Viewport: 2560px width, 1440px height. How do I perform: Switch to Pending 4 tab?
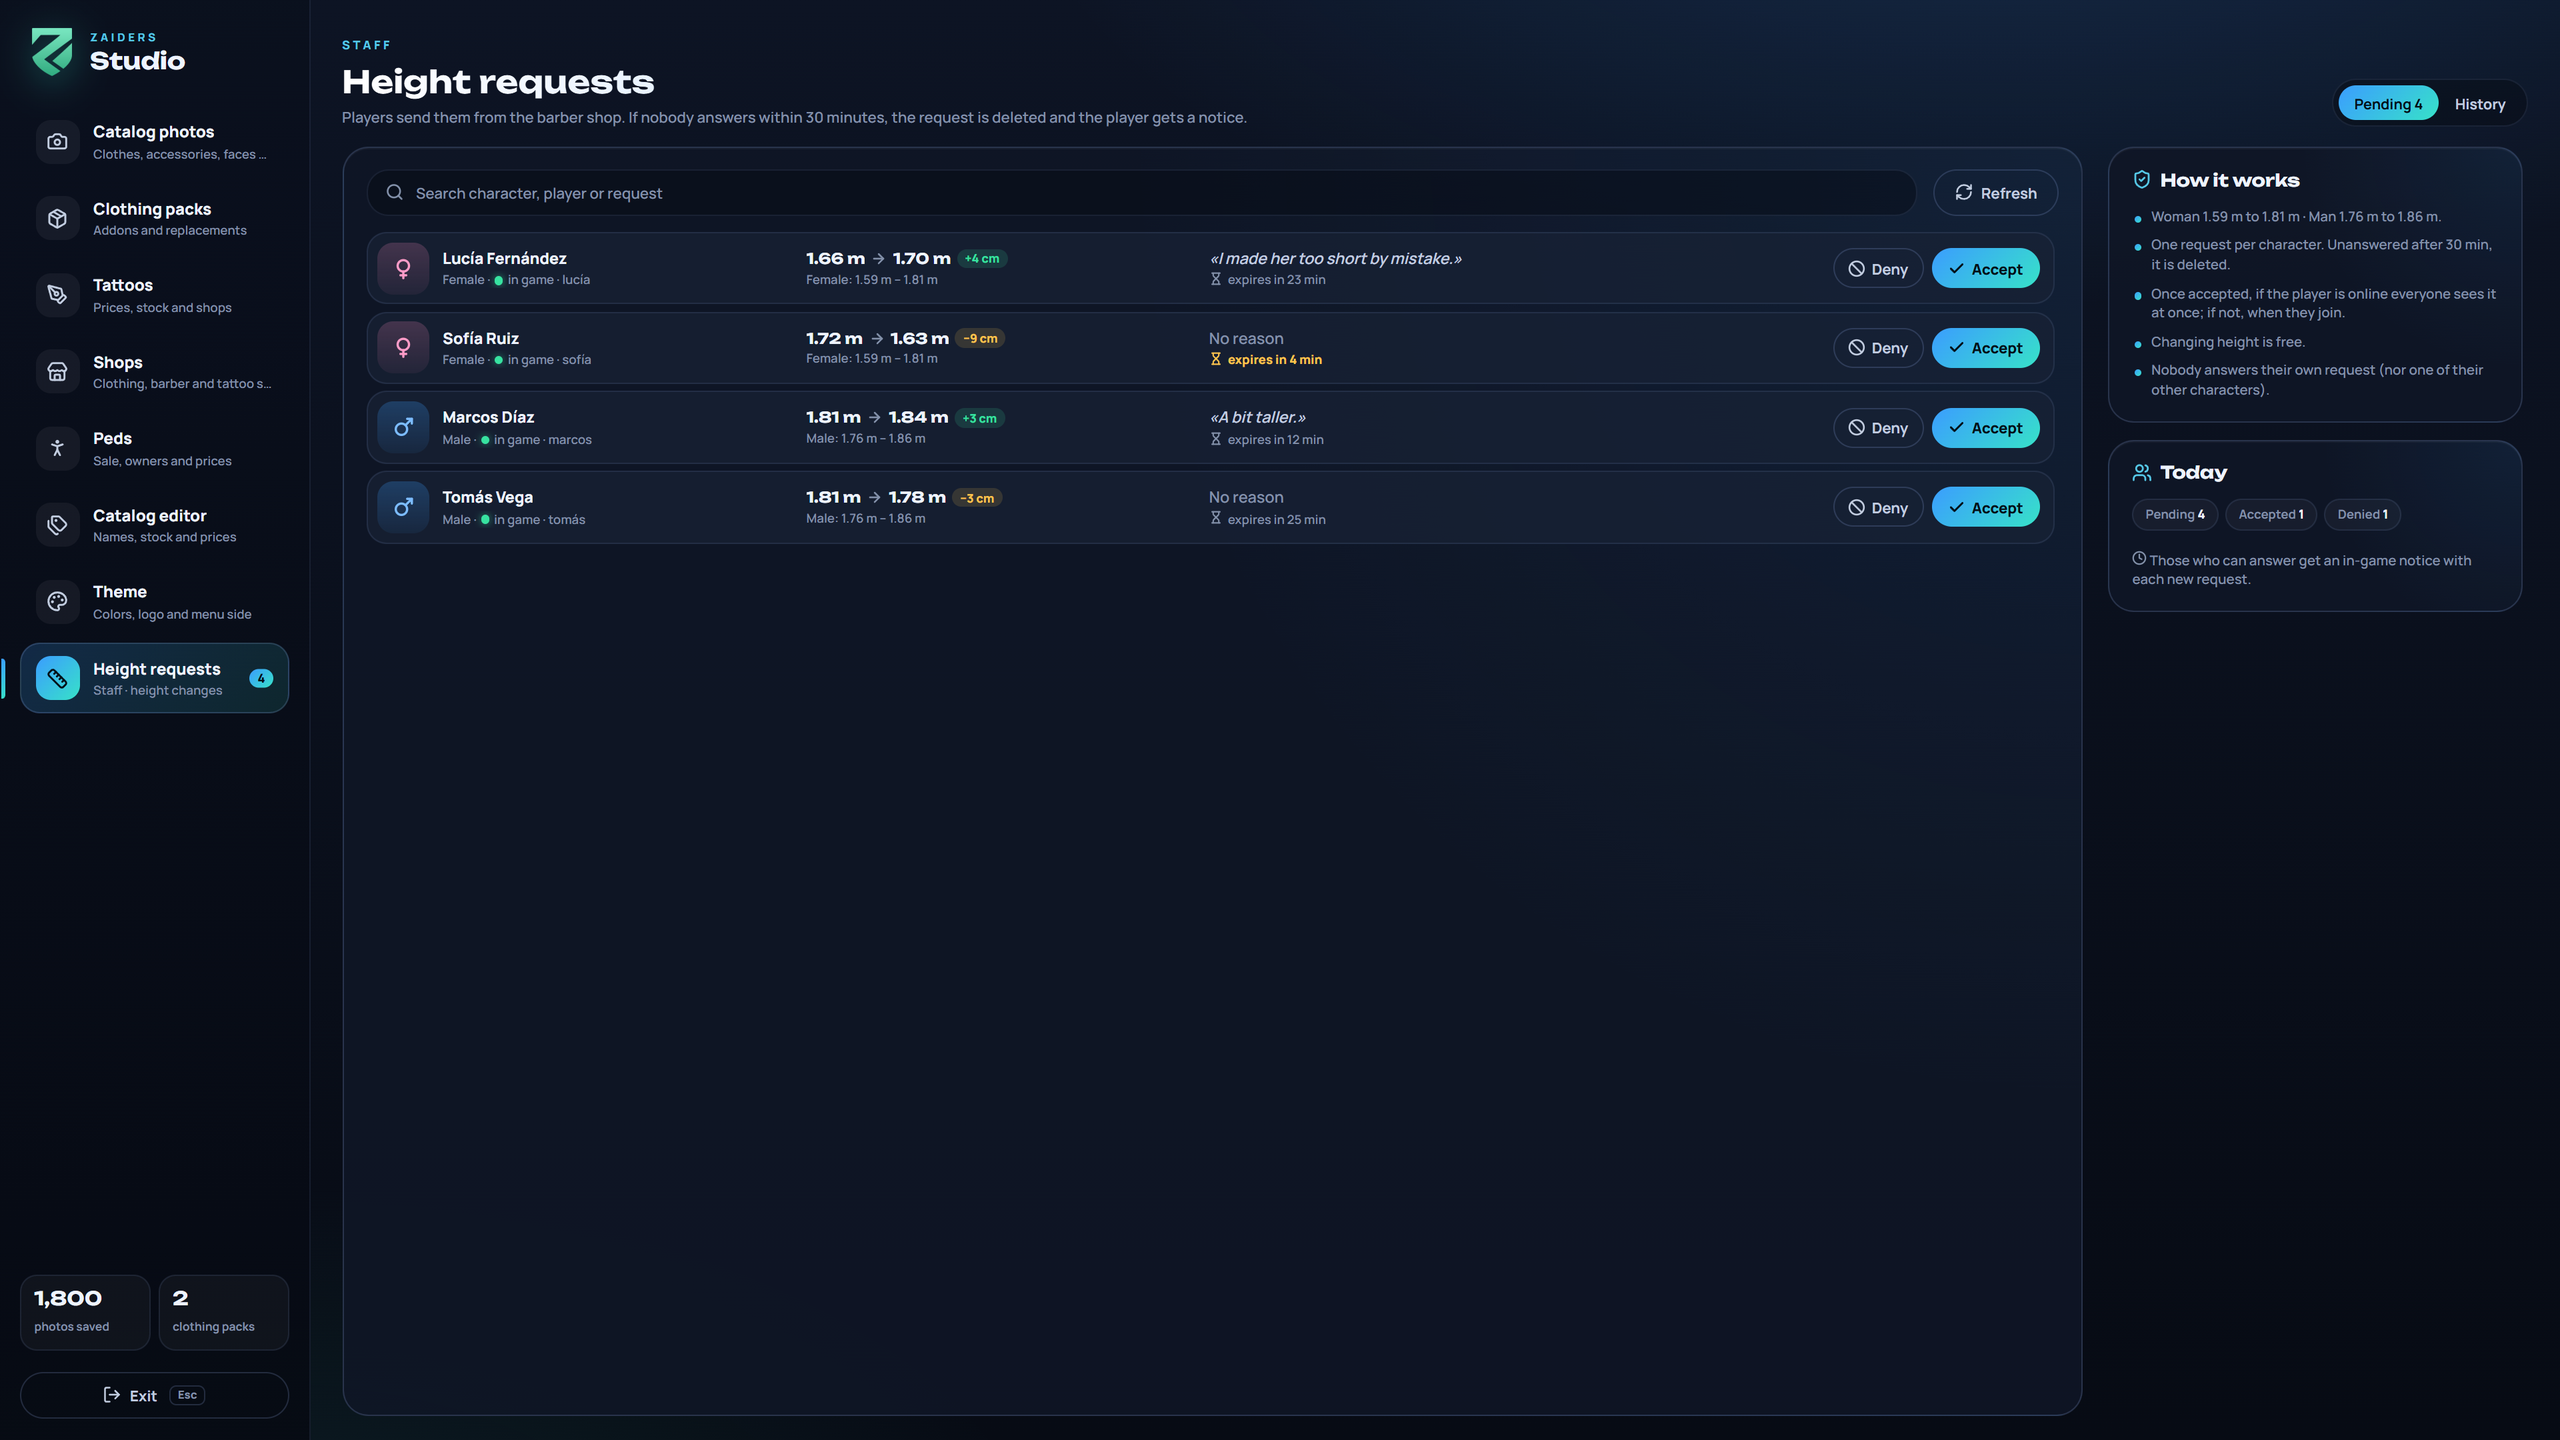click(2388, 104)
